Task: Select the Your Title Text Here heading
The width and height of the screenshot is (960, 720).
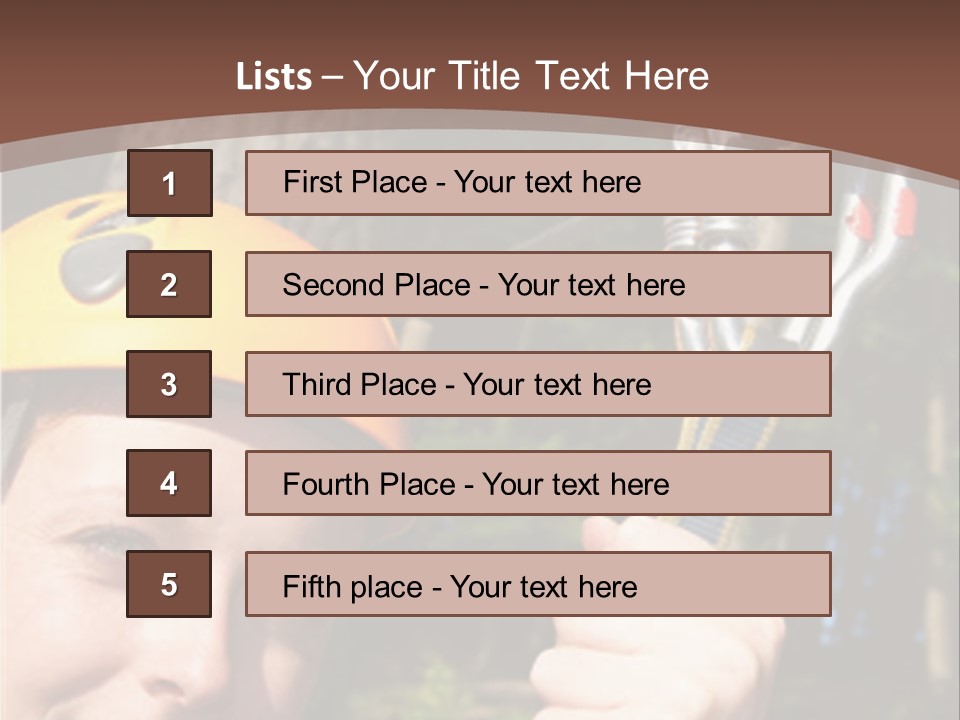Action: tap(531, 76)
